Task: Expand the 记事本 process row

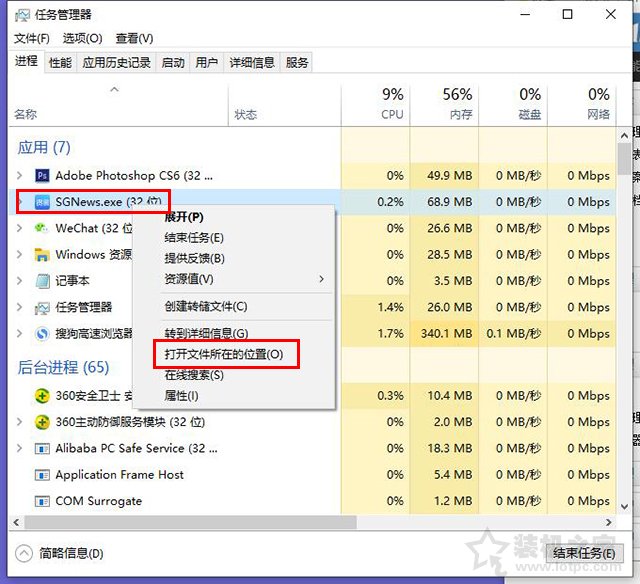Action: [19, 281]
